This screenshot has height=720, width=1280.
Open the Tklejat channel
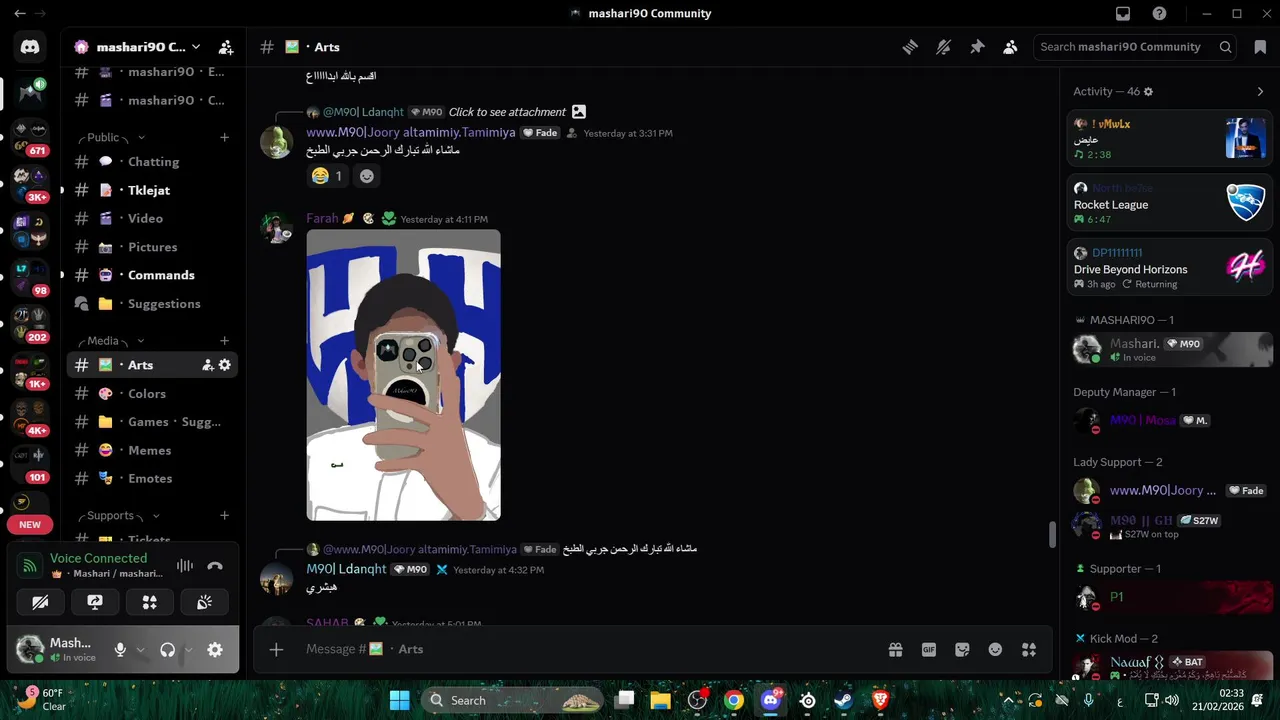point(153,190)
